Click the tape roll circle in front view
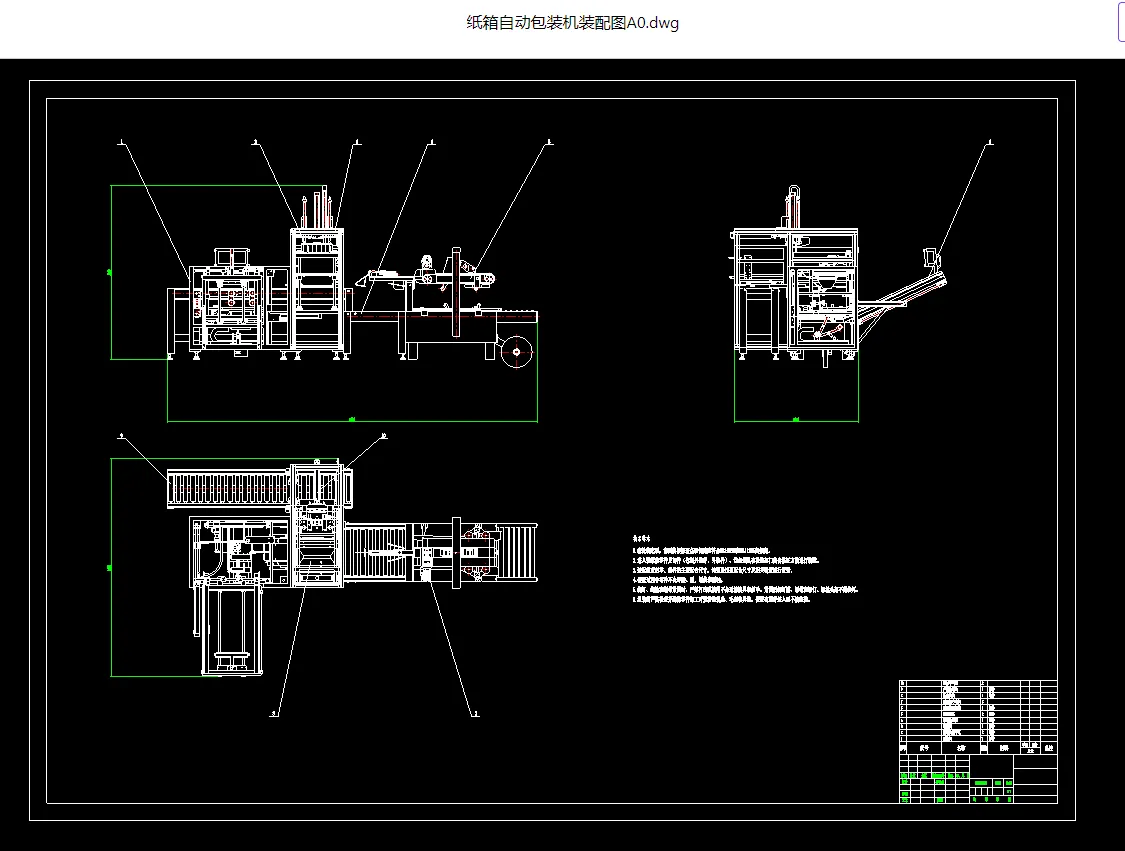Screen dimensions: 1125x851 pyautogui.click(x=517, y=352)
